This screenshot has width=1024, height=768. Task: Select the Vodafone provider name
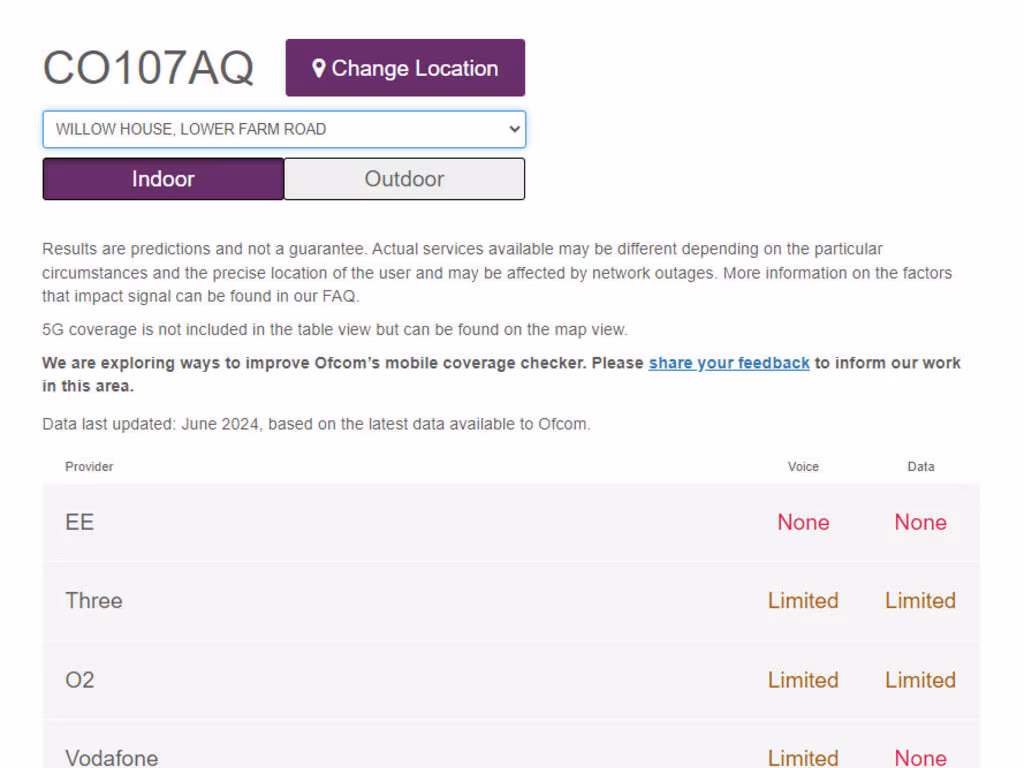[x=111, y=757]
